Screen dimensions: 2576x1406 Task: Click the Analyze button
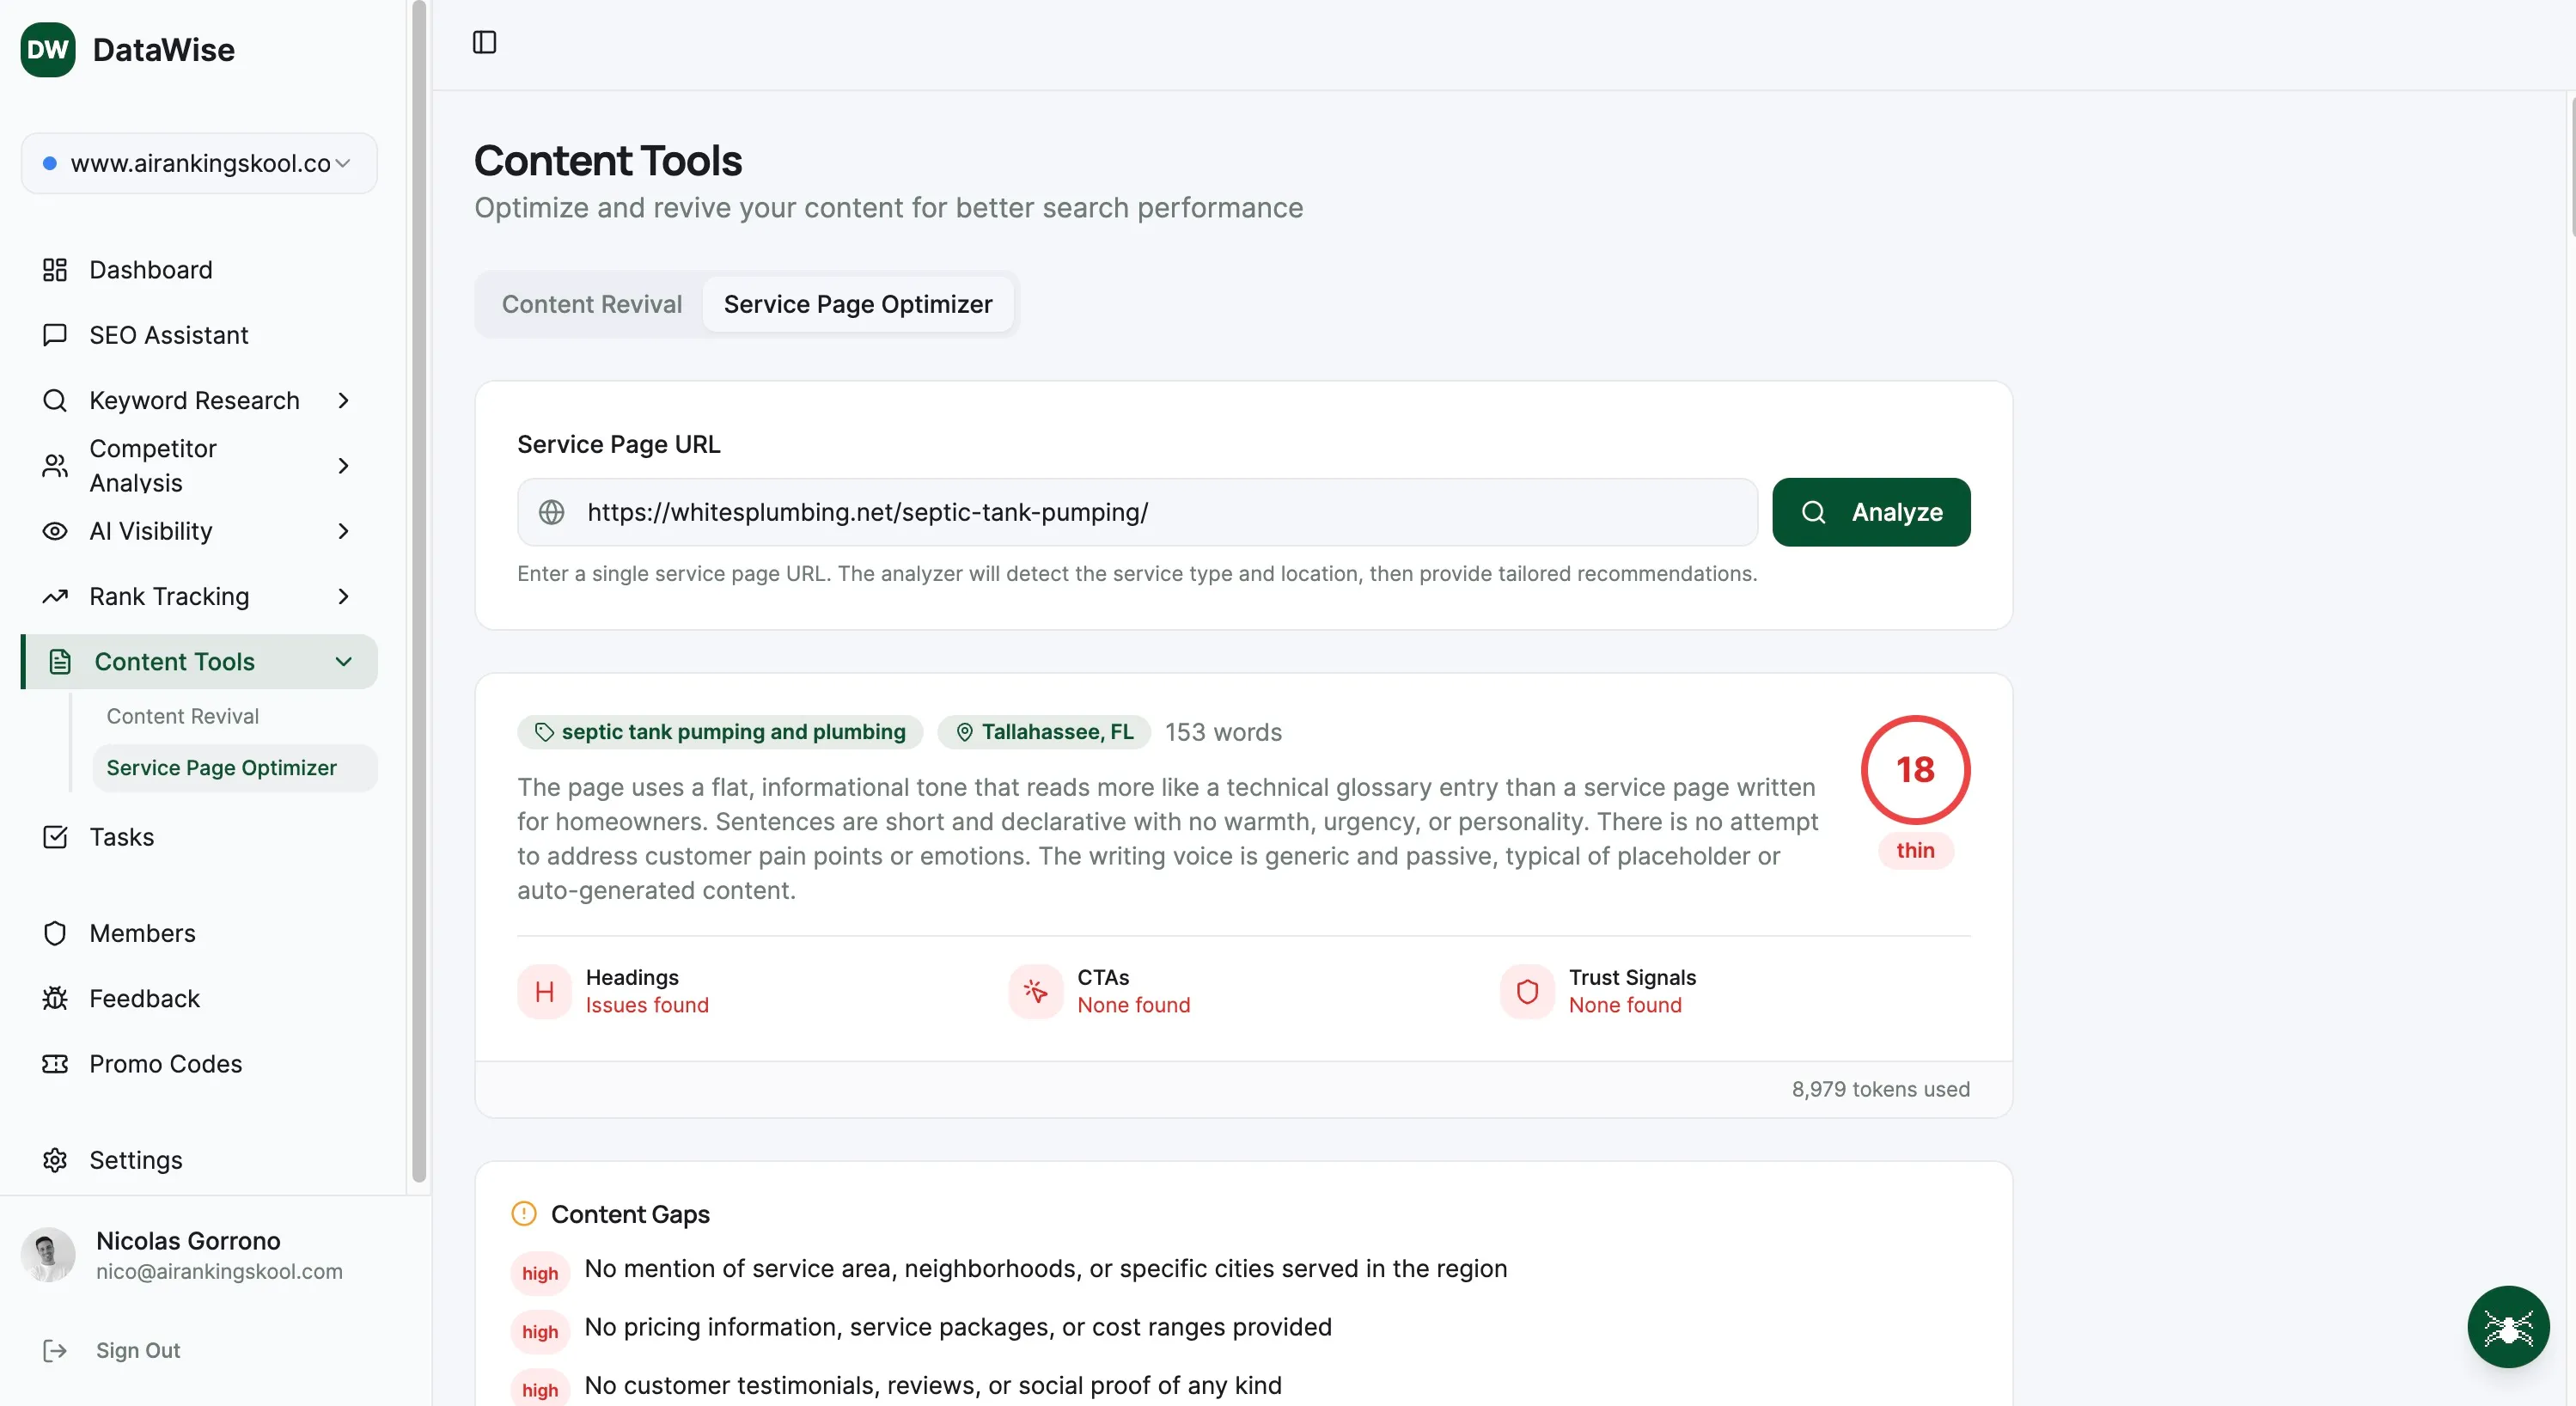1872,511
